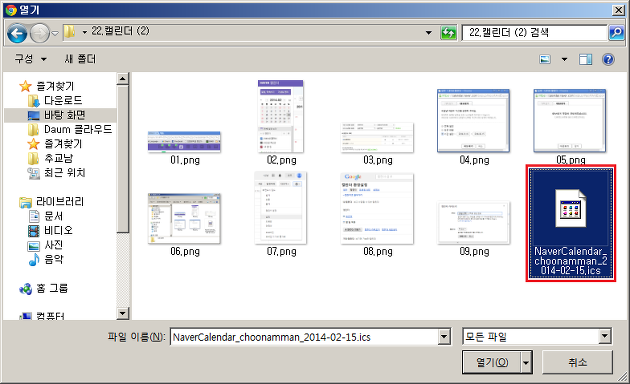This screenshot has width=630, height=384.
Task: Refresh the folder with the green arrows
Action: [448, 33]
